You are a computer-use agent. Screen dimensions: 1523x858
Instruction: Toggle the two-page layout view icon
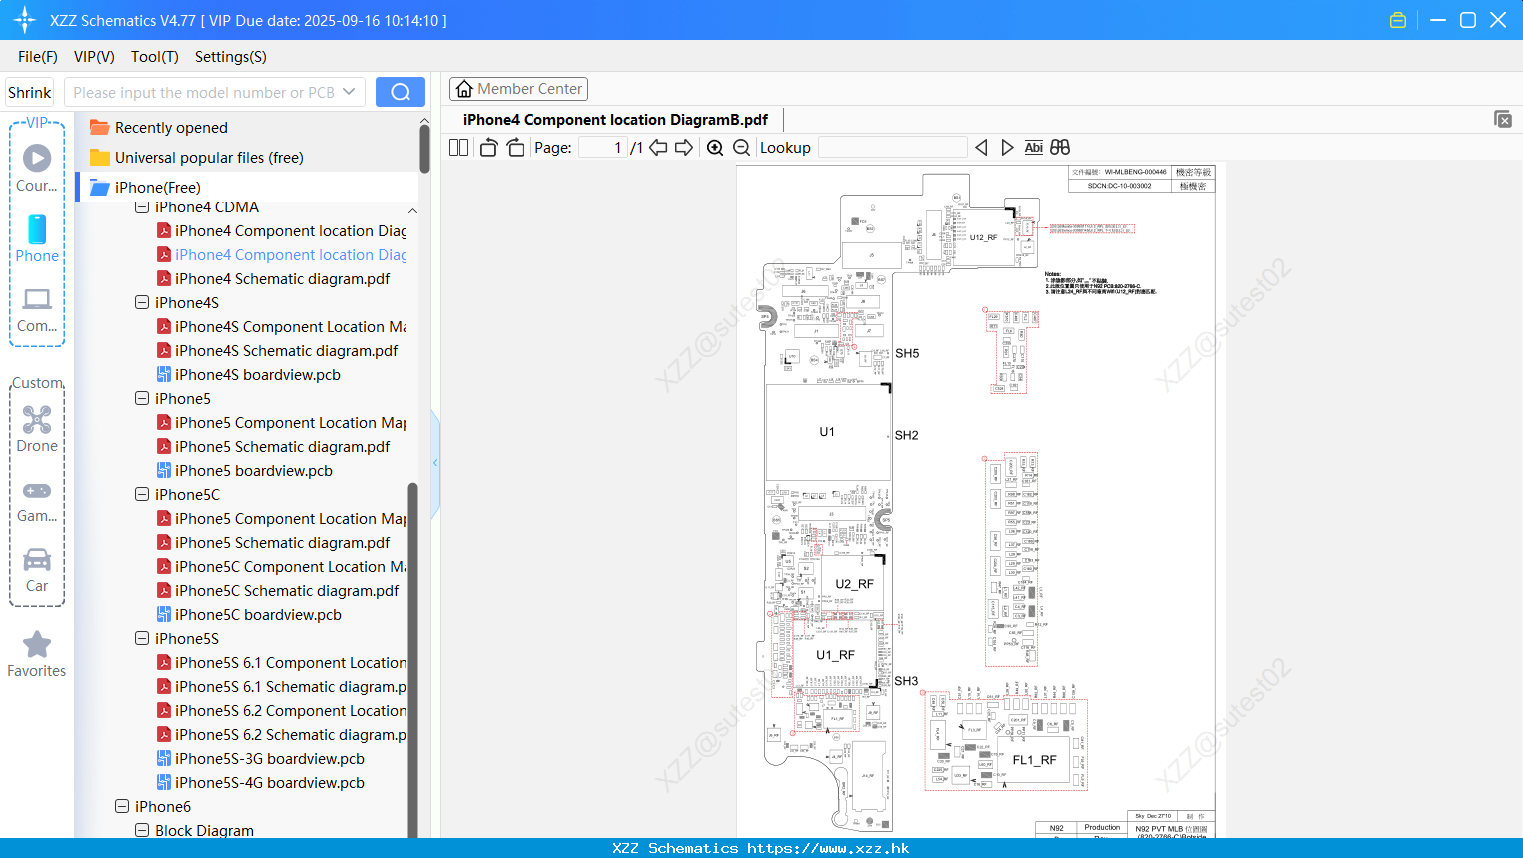click(x=458, y=148)
